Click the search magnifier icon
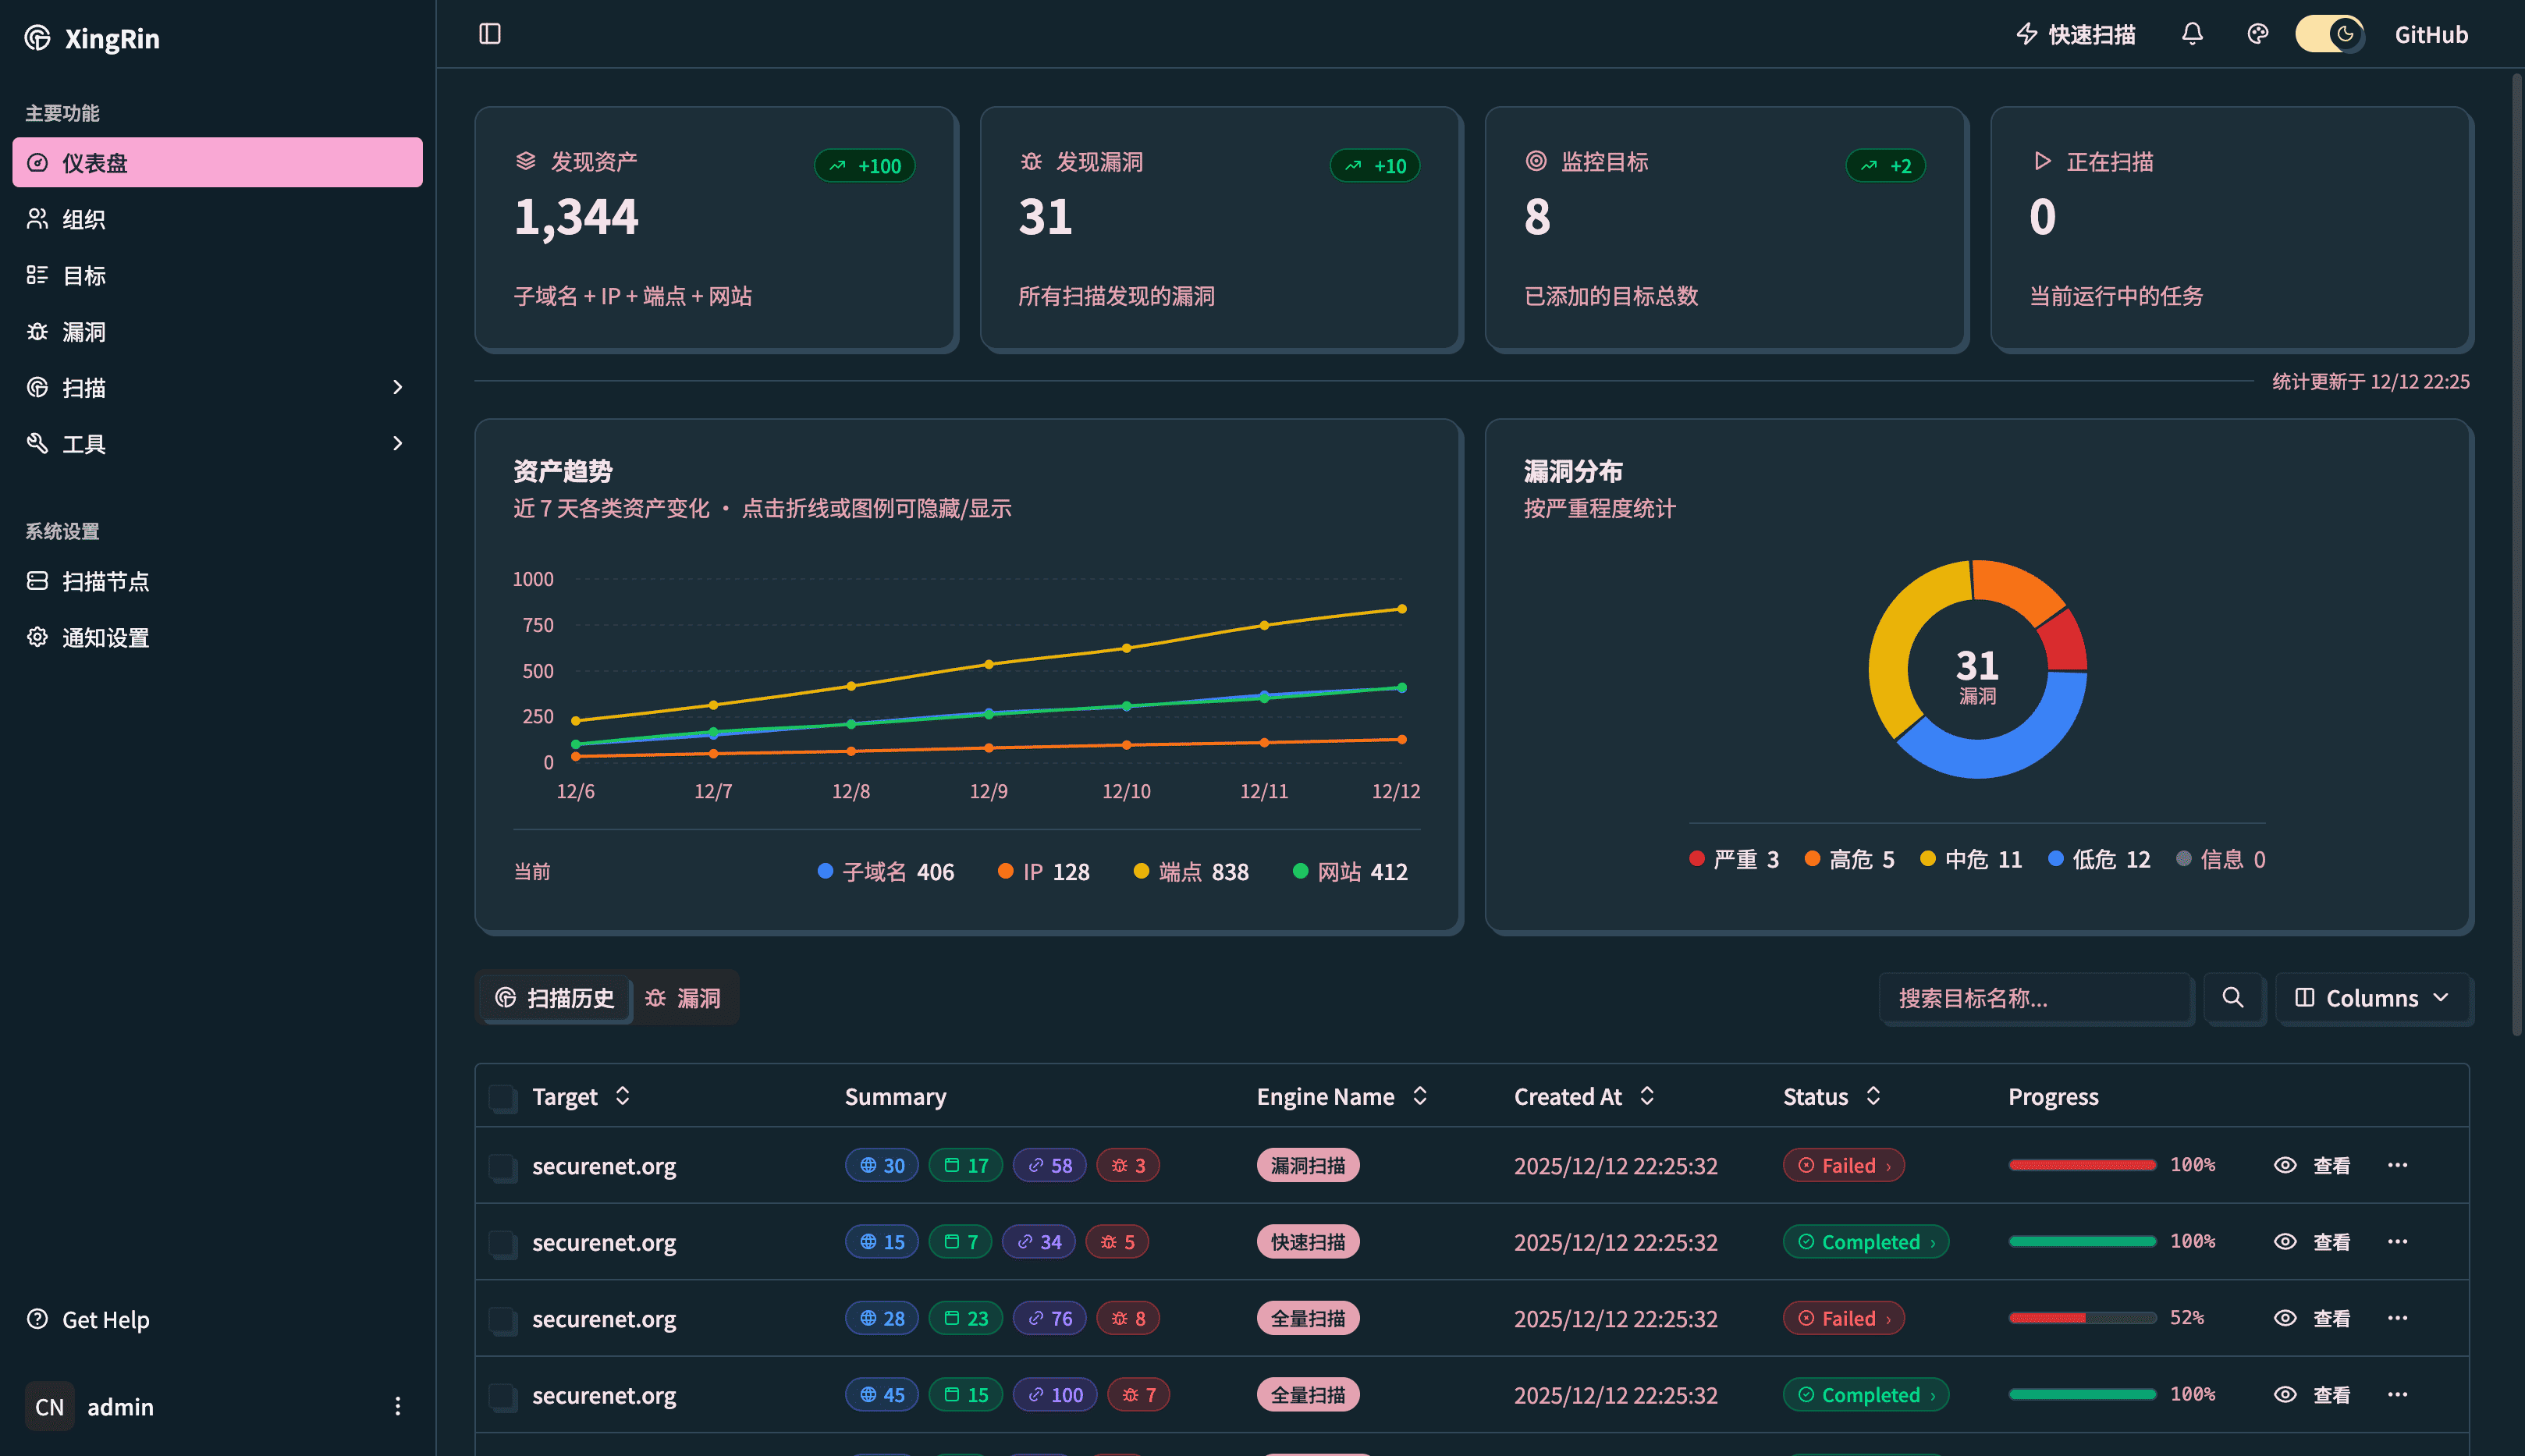The image size is (2525, 1456). [2232, 998]
